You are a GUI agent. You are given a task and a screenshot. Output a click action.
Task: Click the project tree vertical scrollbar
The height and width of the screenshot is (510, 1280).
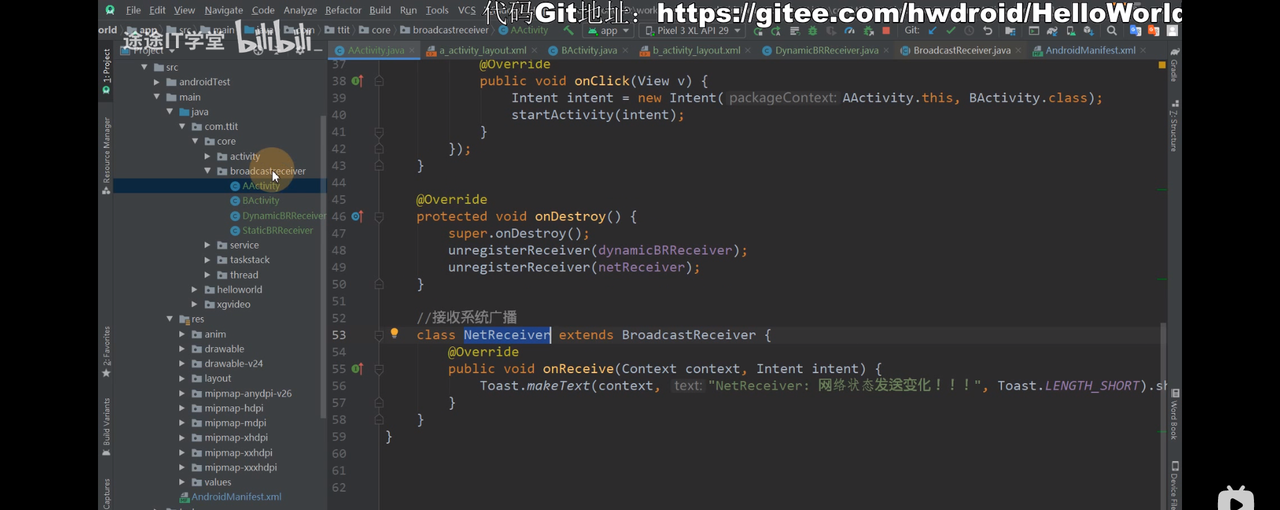pos(322,267)
